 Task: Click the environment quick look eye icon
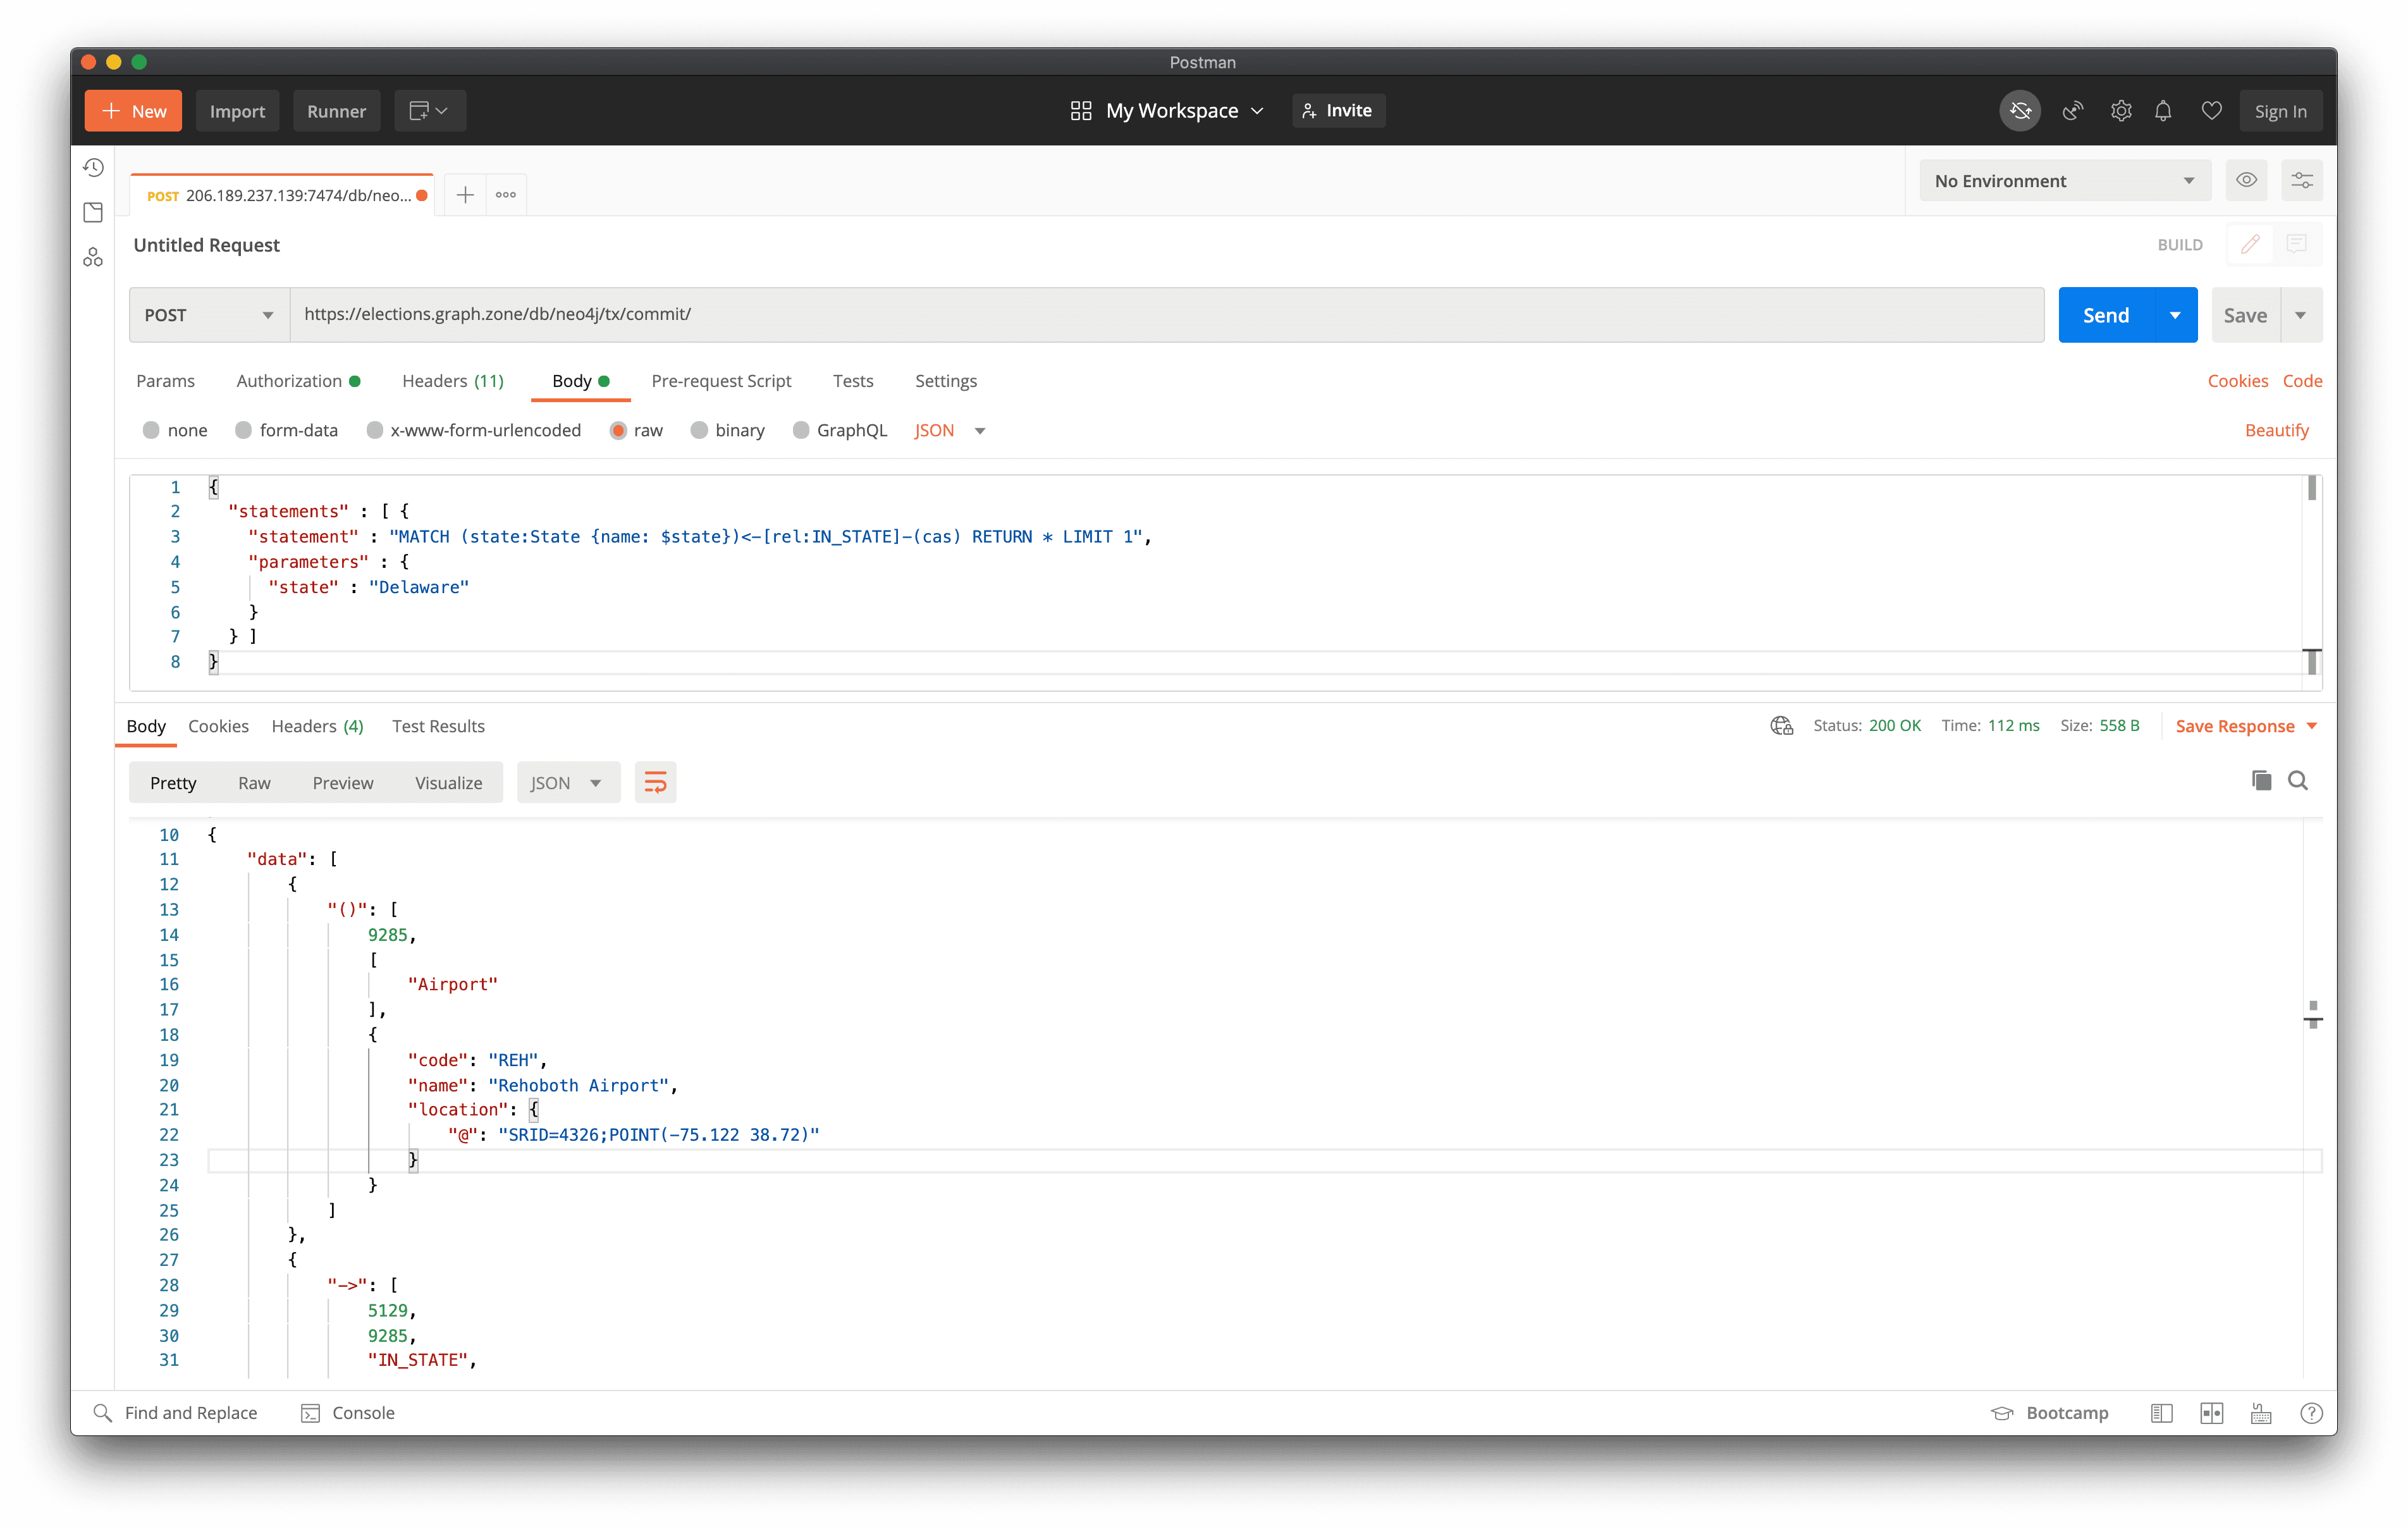pos(2246,181)
